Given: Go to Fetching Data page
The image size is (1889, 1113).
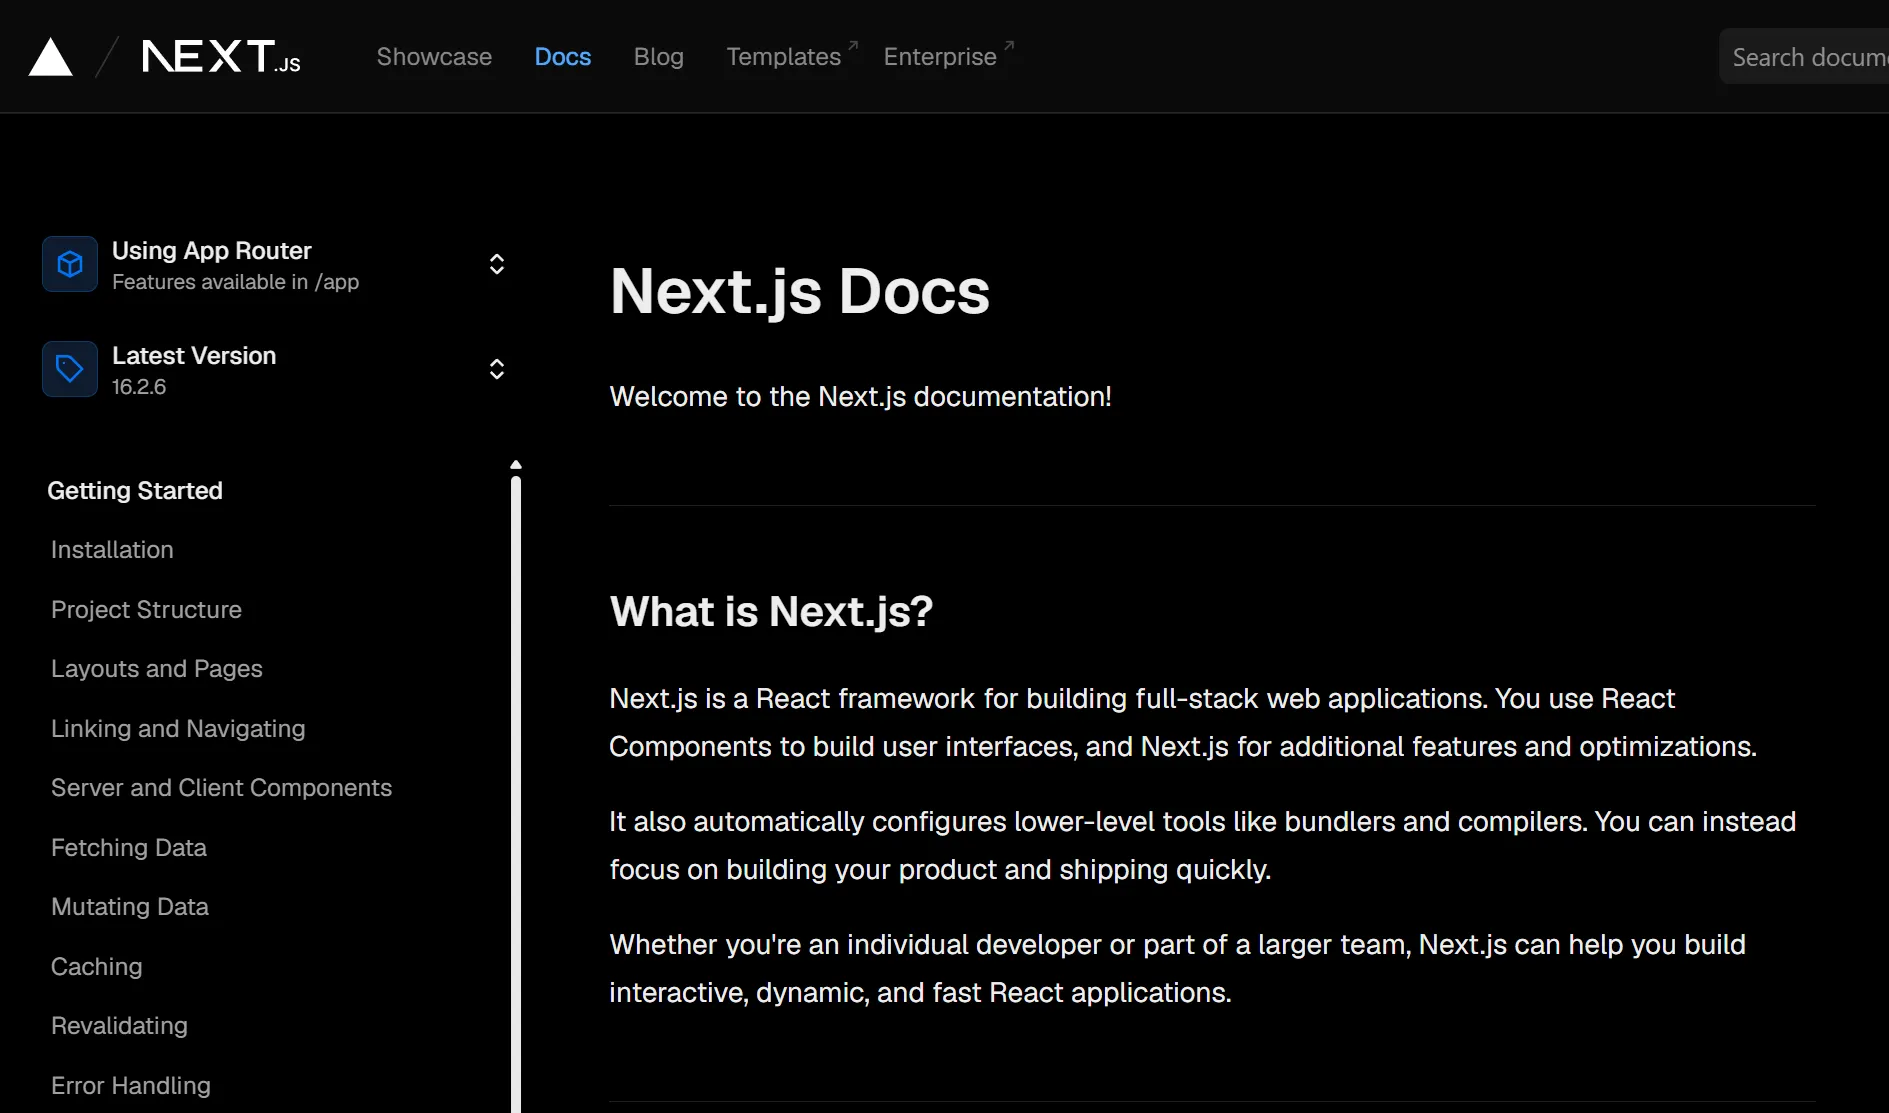Looking at the screenshot, I should (129, 848).
